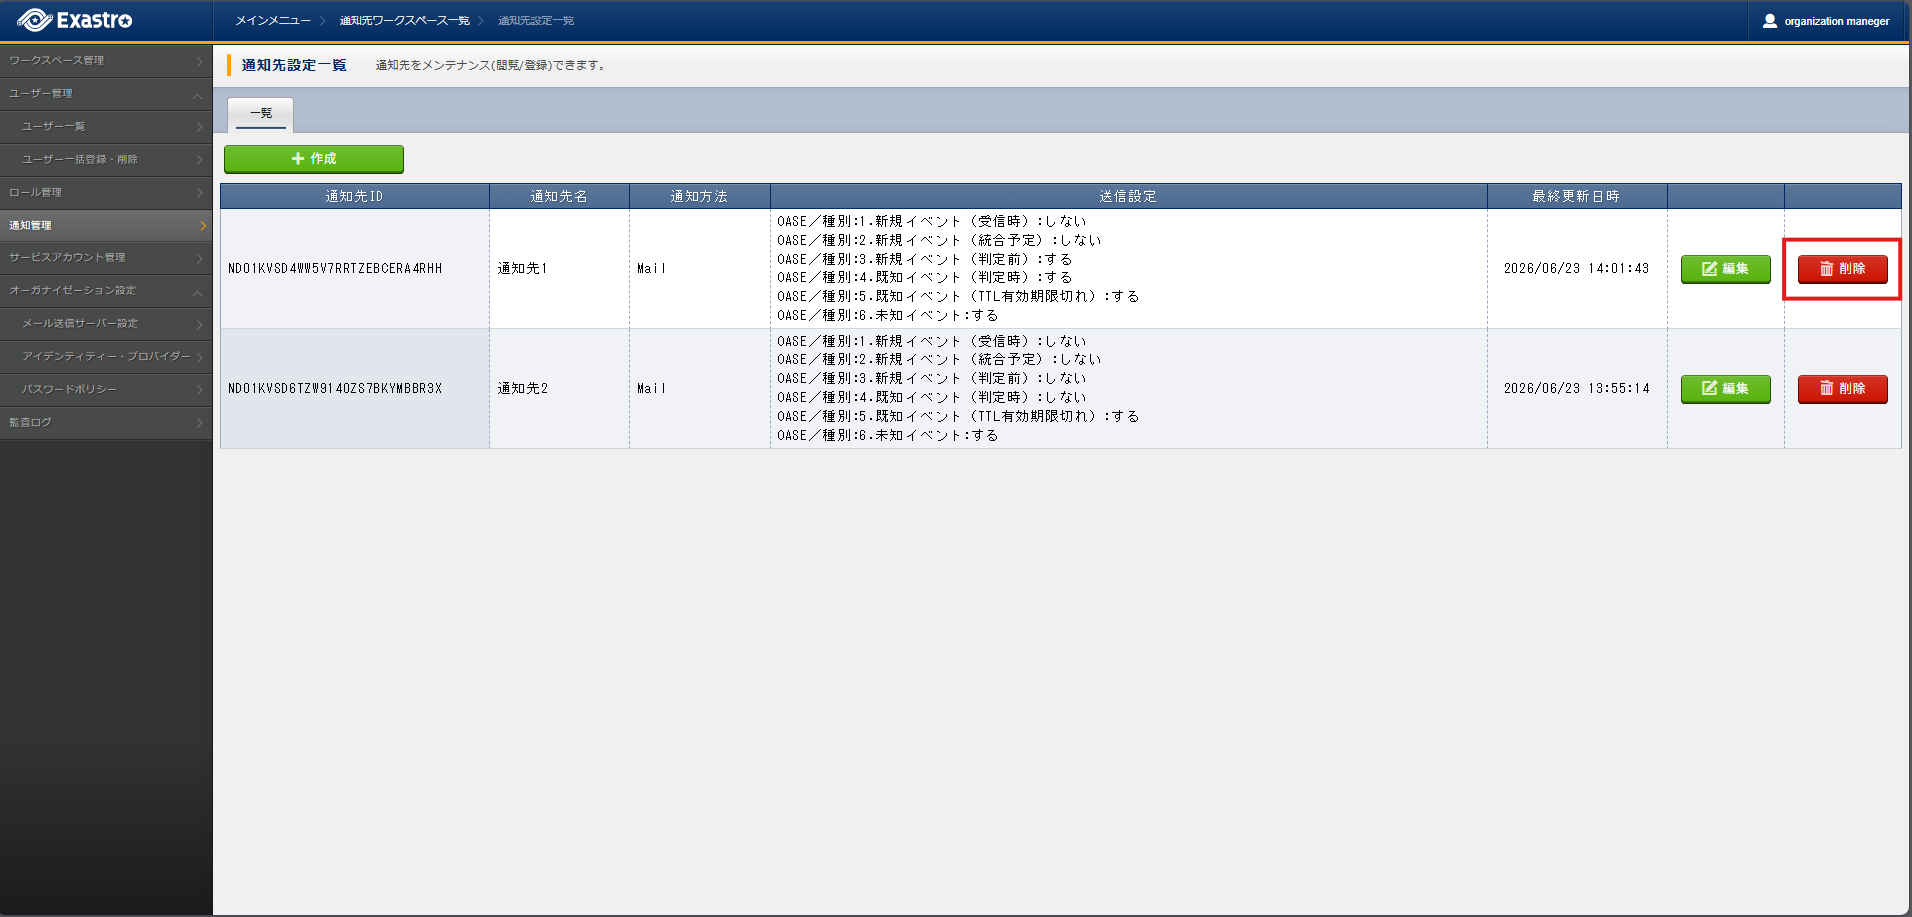Click the Mail cell in 通知先1 row
The width and height of the screenshot is (1912, 917).
[699, 269]
